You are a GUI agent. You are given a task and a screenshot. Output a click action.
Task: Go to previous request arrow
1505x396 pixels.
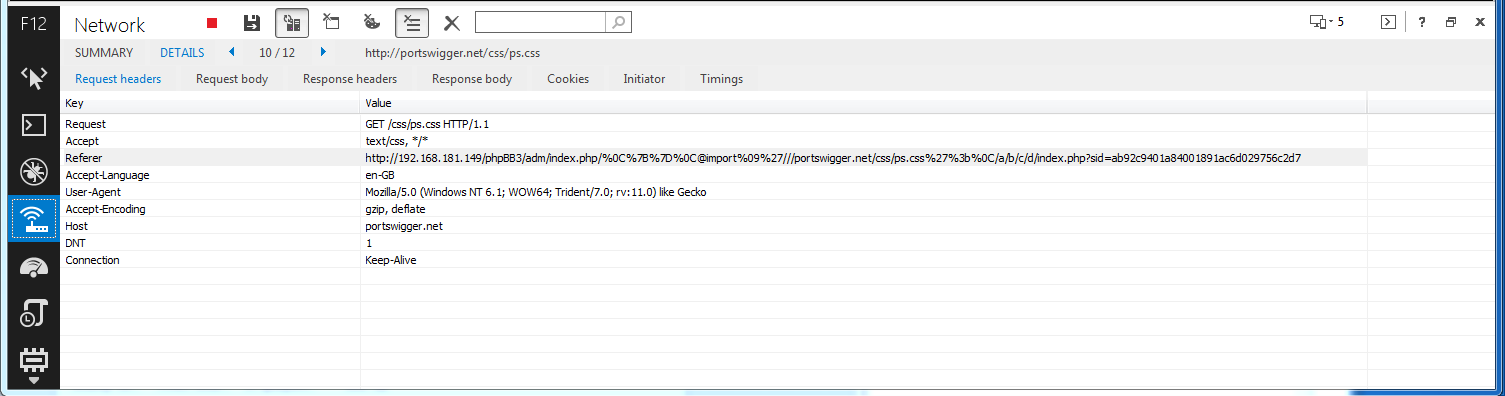pos(232,52)
